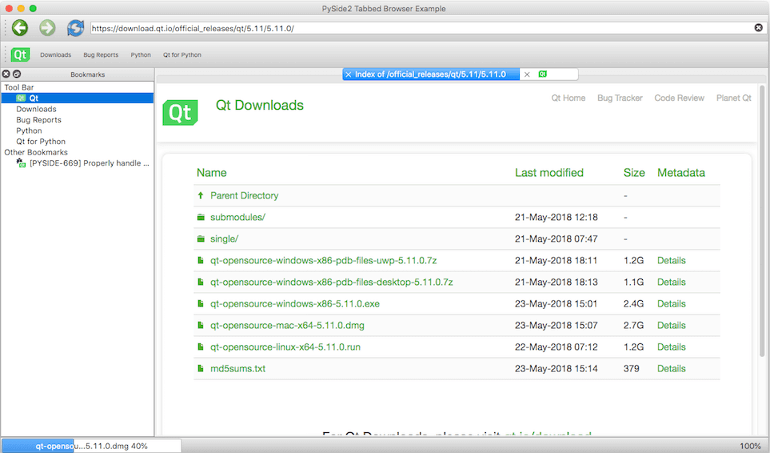Download the pdb-files-desktop-5.11.0.7z file
The width and height of the screenshot is (770, 453).
pos(331,282)
